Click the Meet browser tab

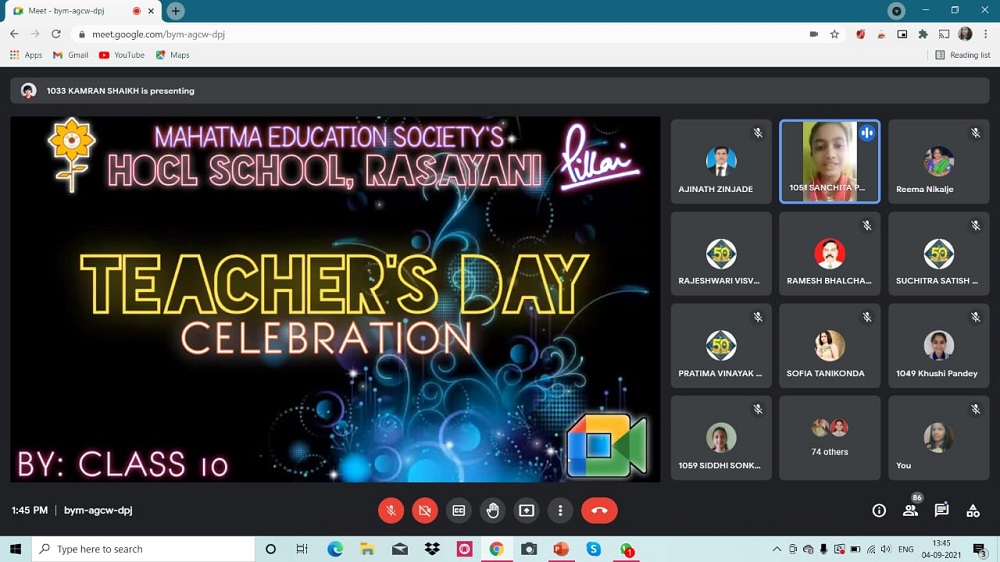click(75, 11)
